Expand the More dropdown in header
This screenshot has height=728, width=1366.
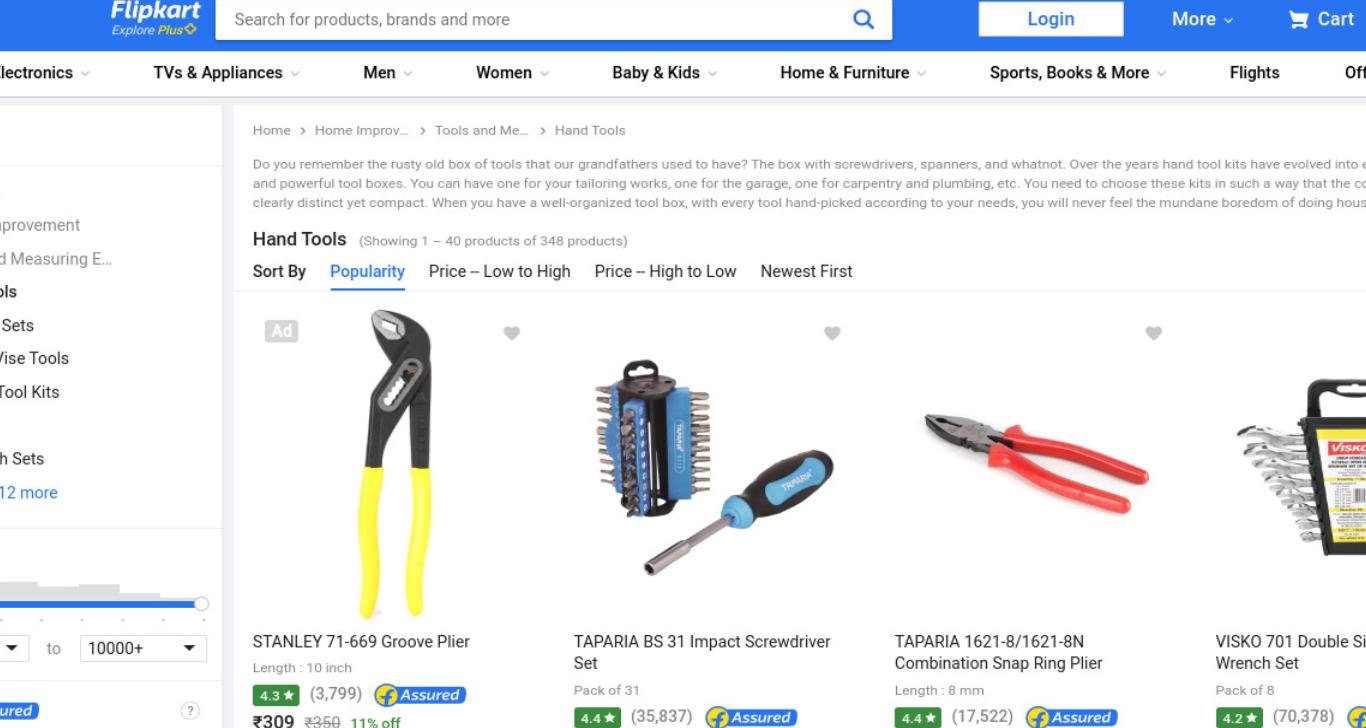point(1202,19)
